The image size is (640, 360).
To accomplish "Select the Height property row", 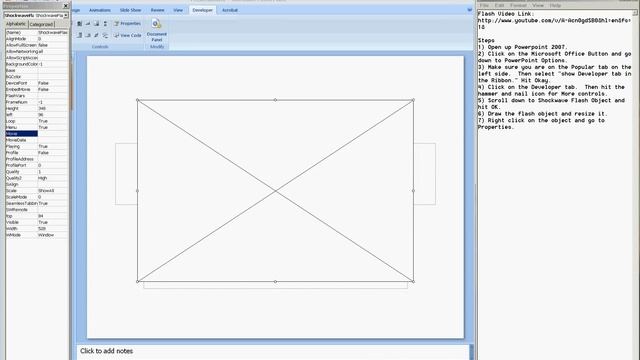I will click(x=37, y=108).
